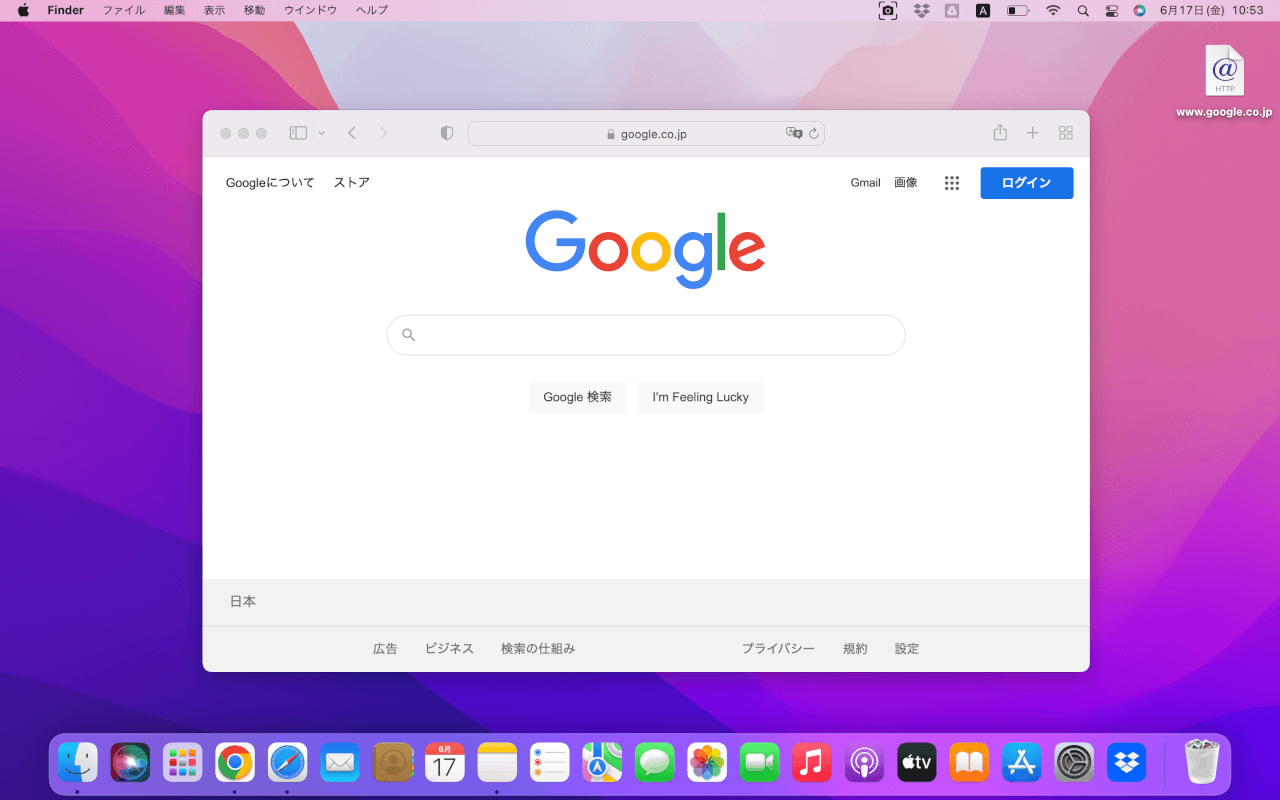The height and width of the screenshot is (800, 1280).
Task: Open the ウインドウ menu
Action: click(311, 10)
